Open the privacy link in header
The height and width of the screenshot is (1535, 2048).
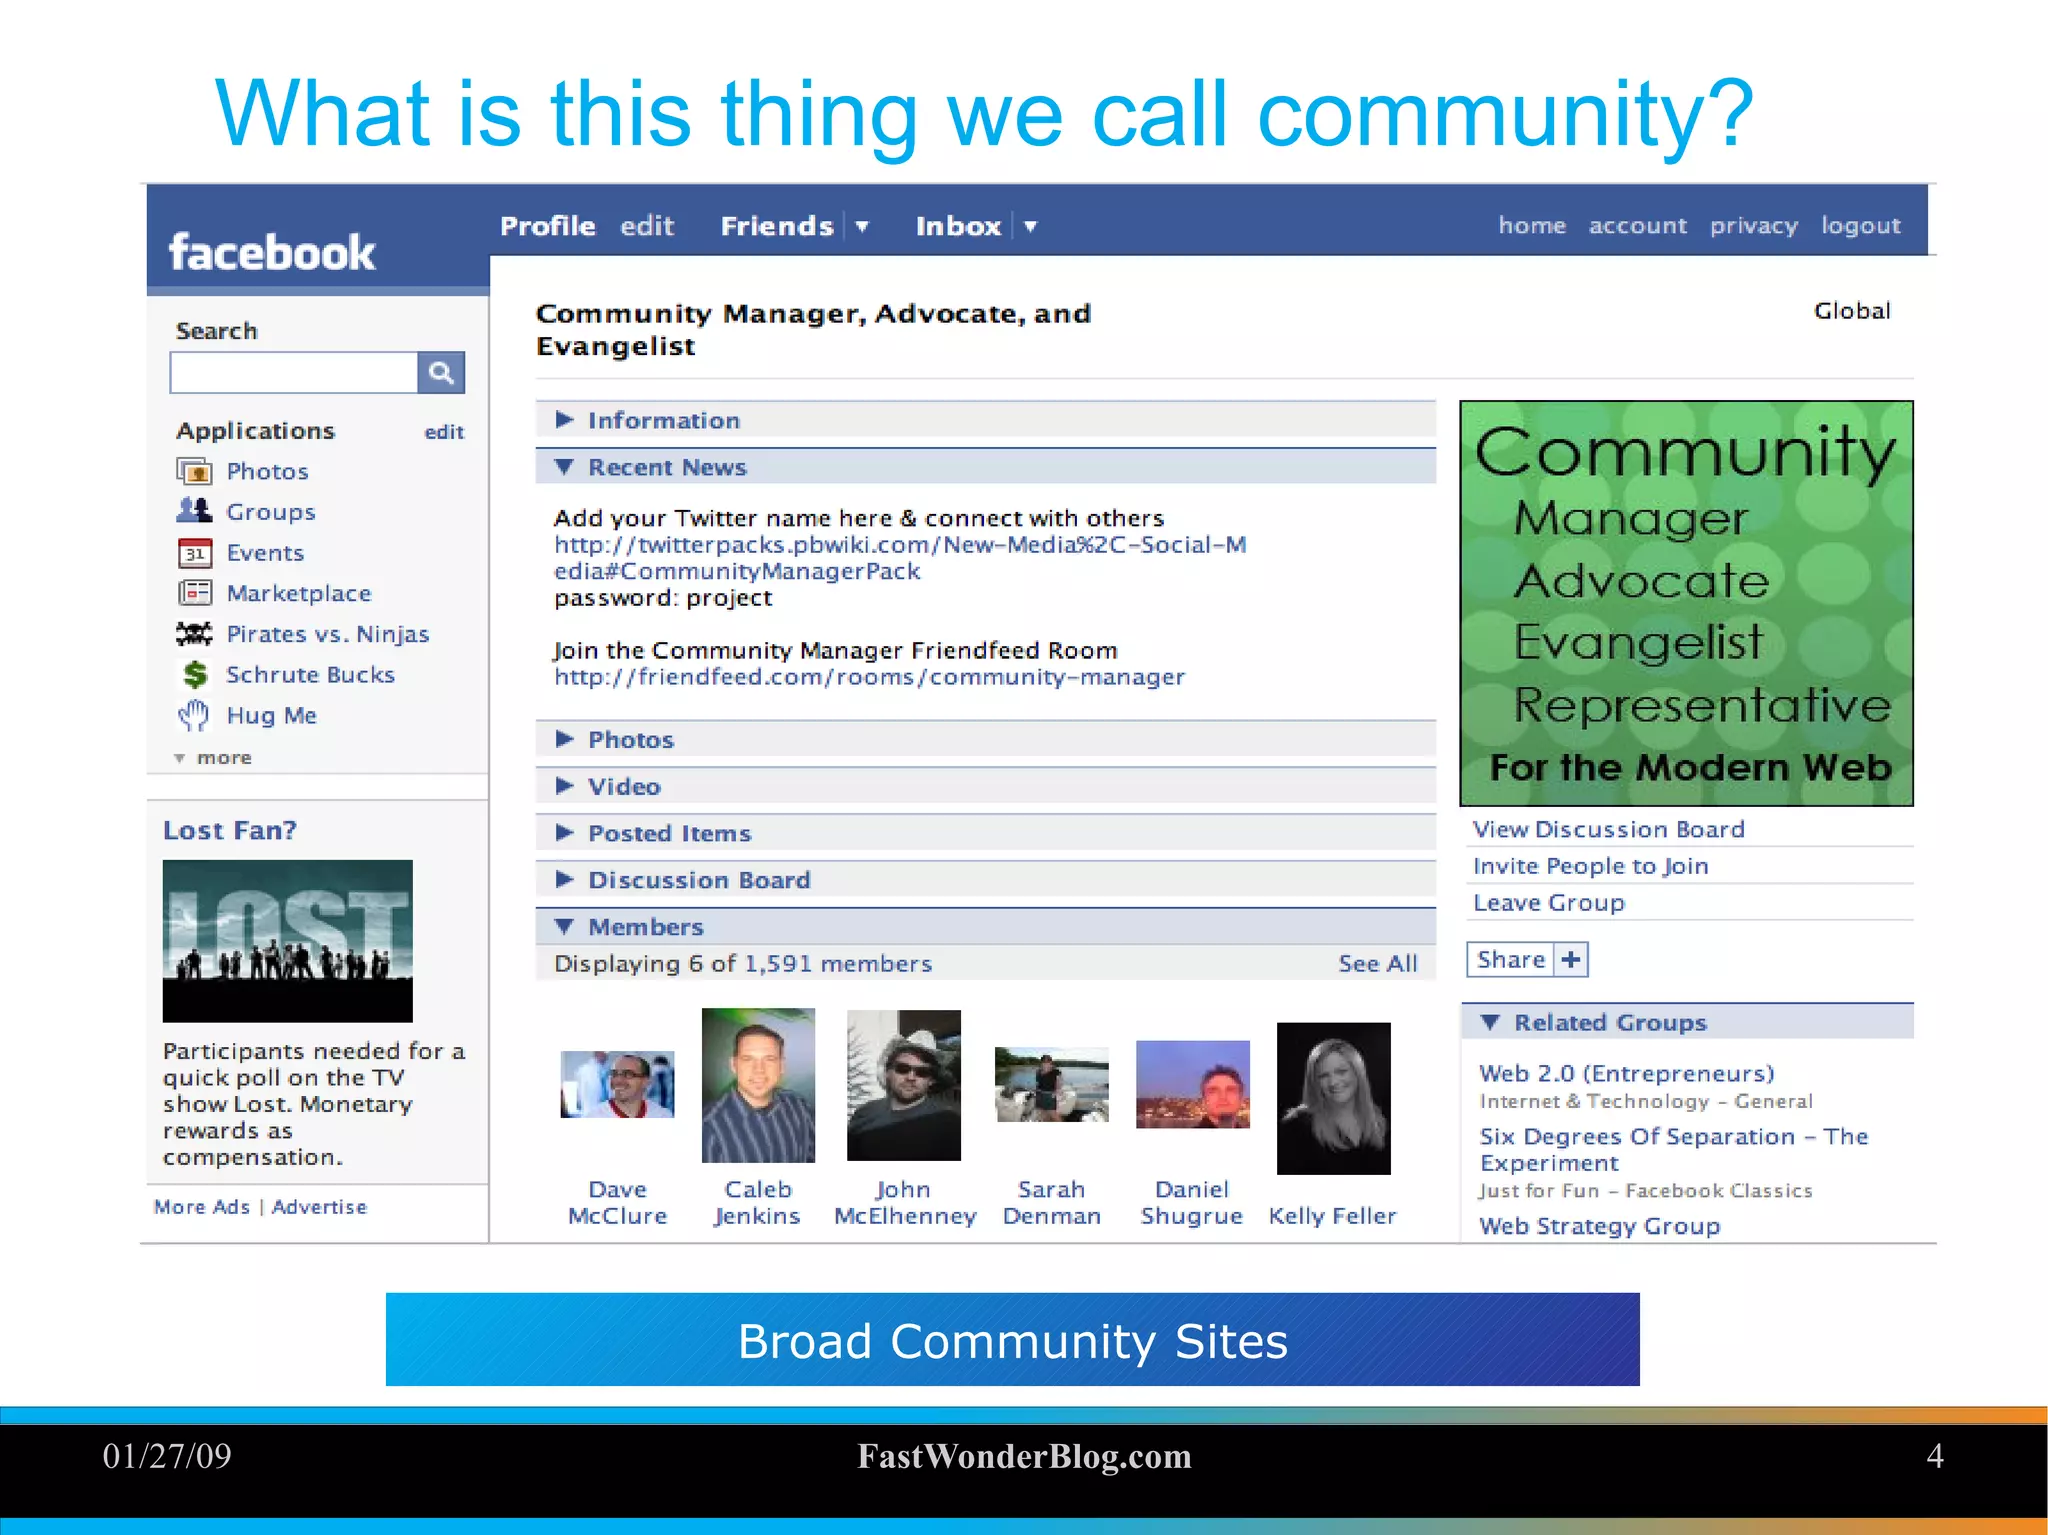pos(1754,226)
